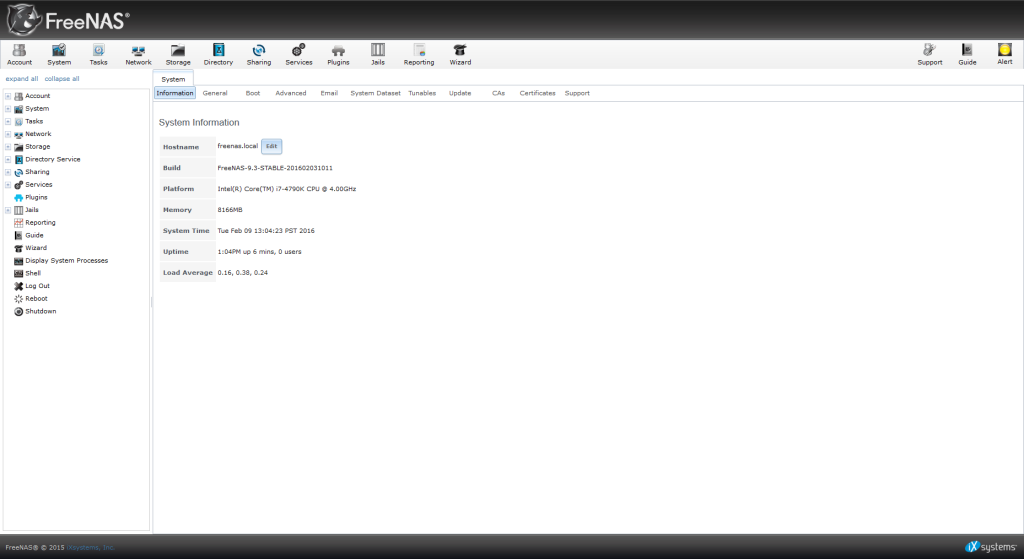
Task: Switch to the Certificates sub-tab
Action: coord(537,93)
